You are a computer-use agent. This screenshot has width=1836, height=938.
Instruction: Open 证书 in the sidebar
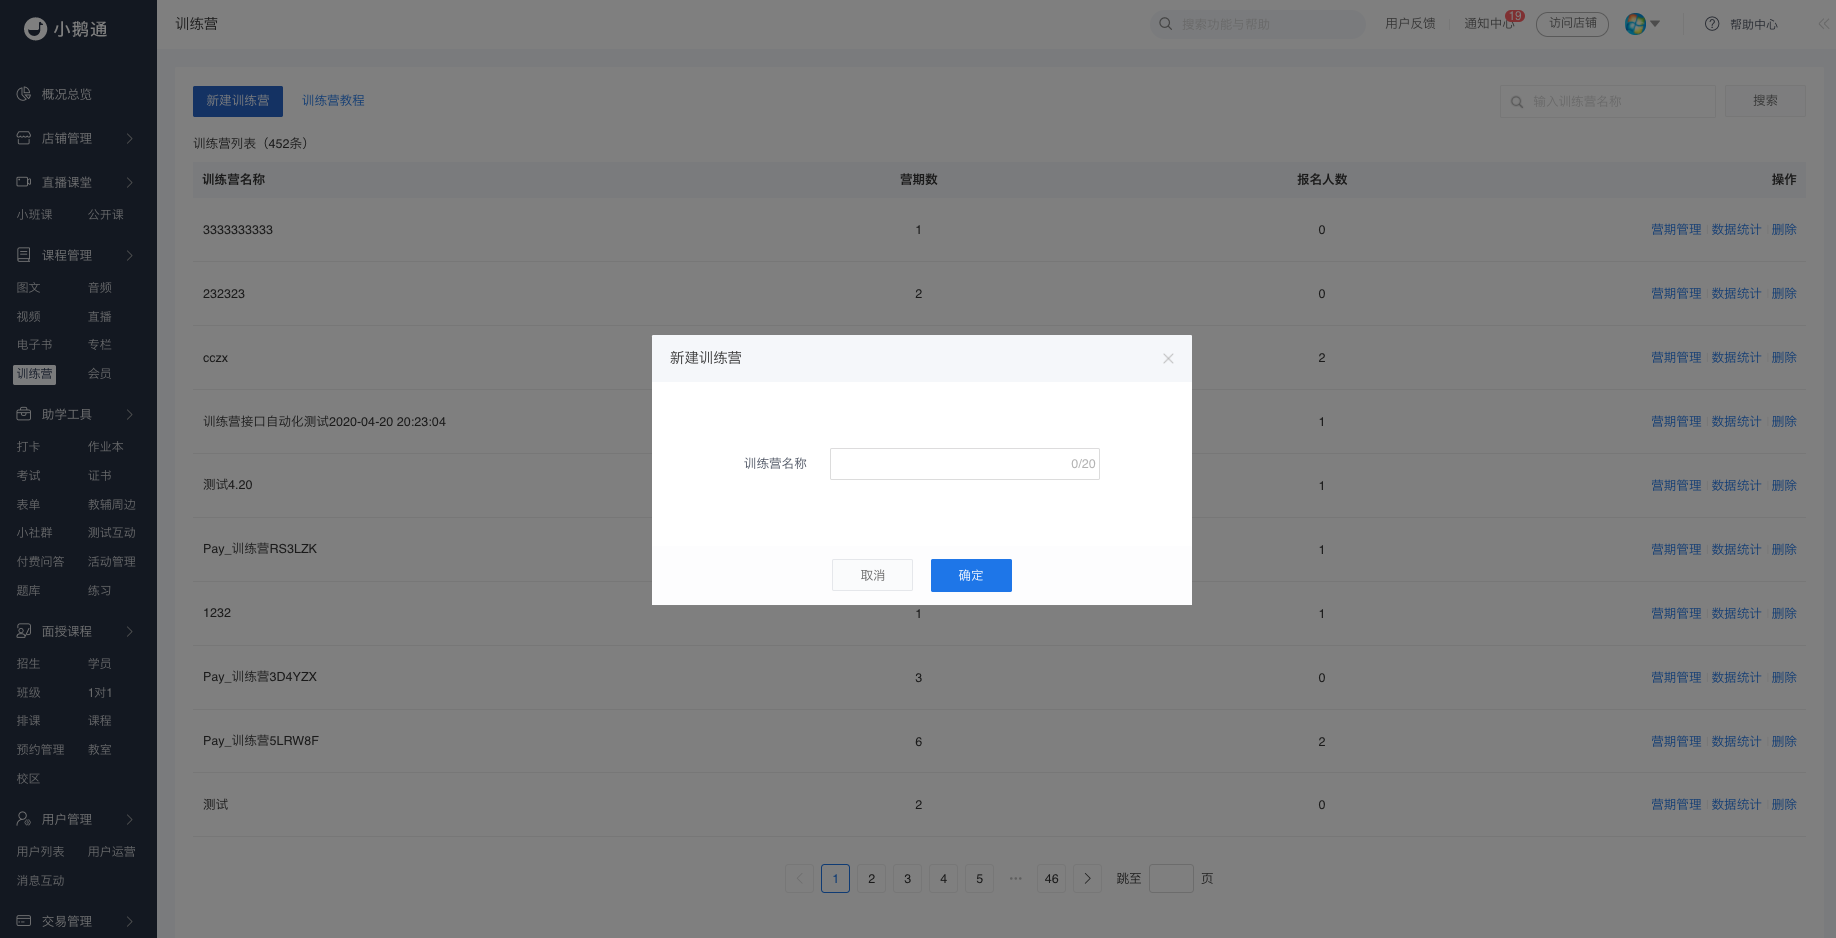[100, 476]
